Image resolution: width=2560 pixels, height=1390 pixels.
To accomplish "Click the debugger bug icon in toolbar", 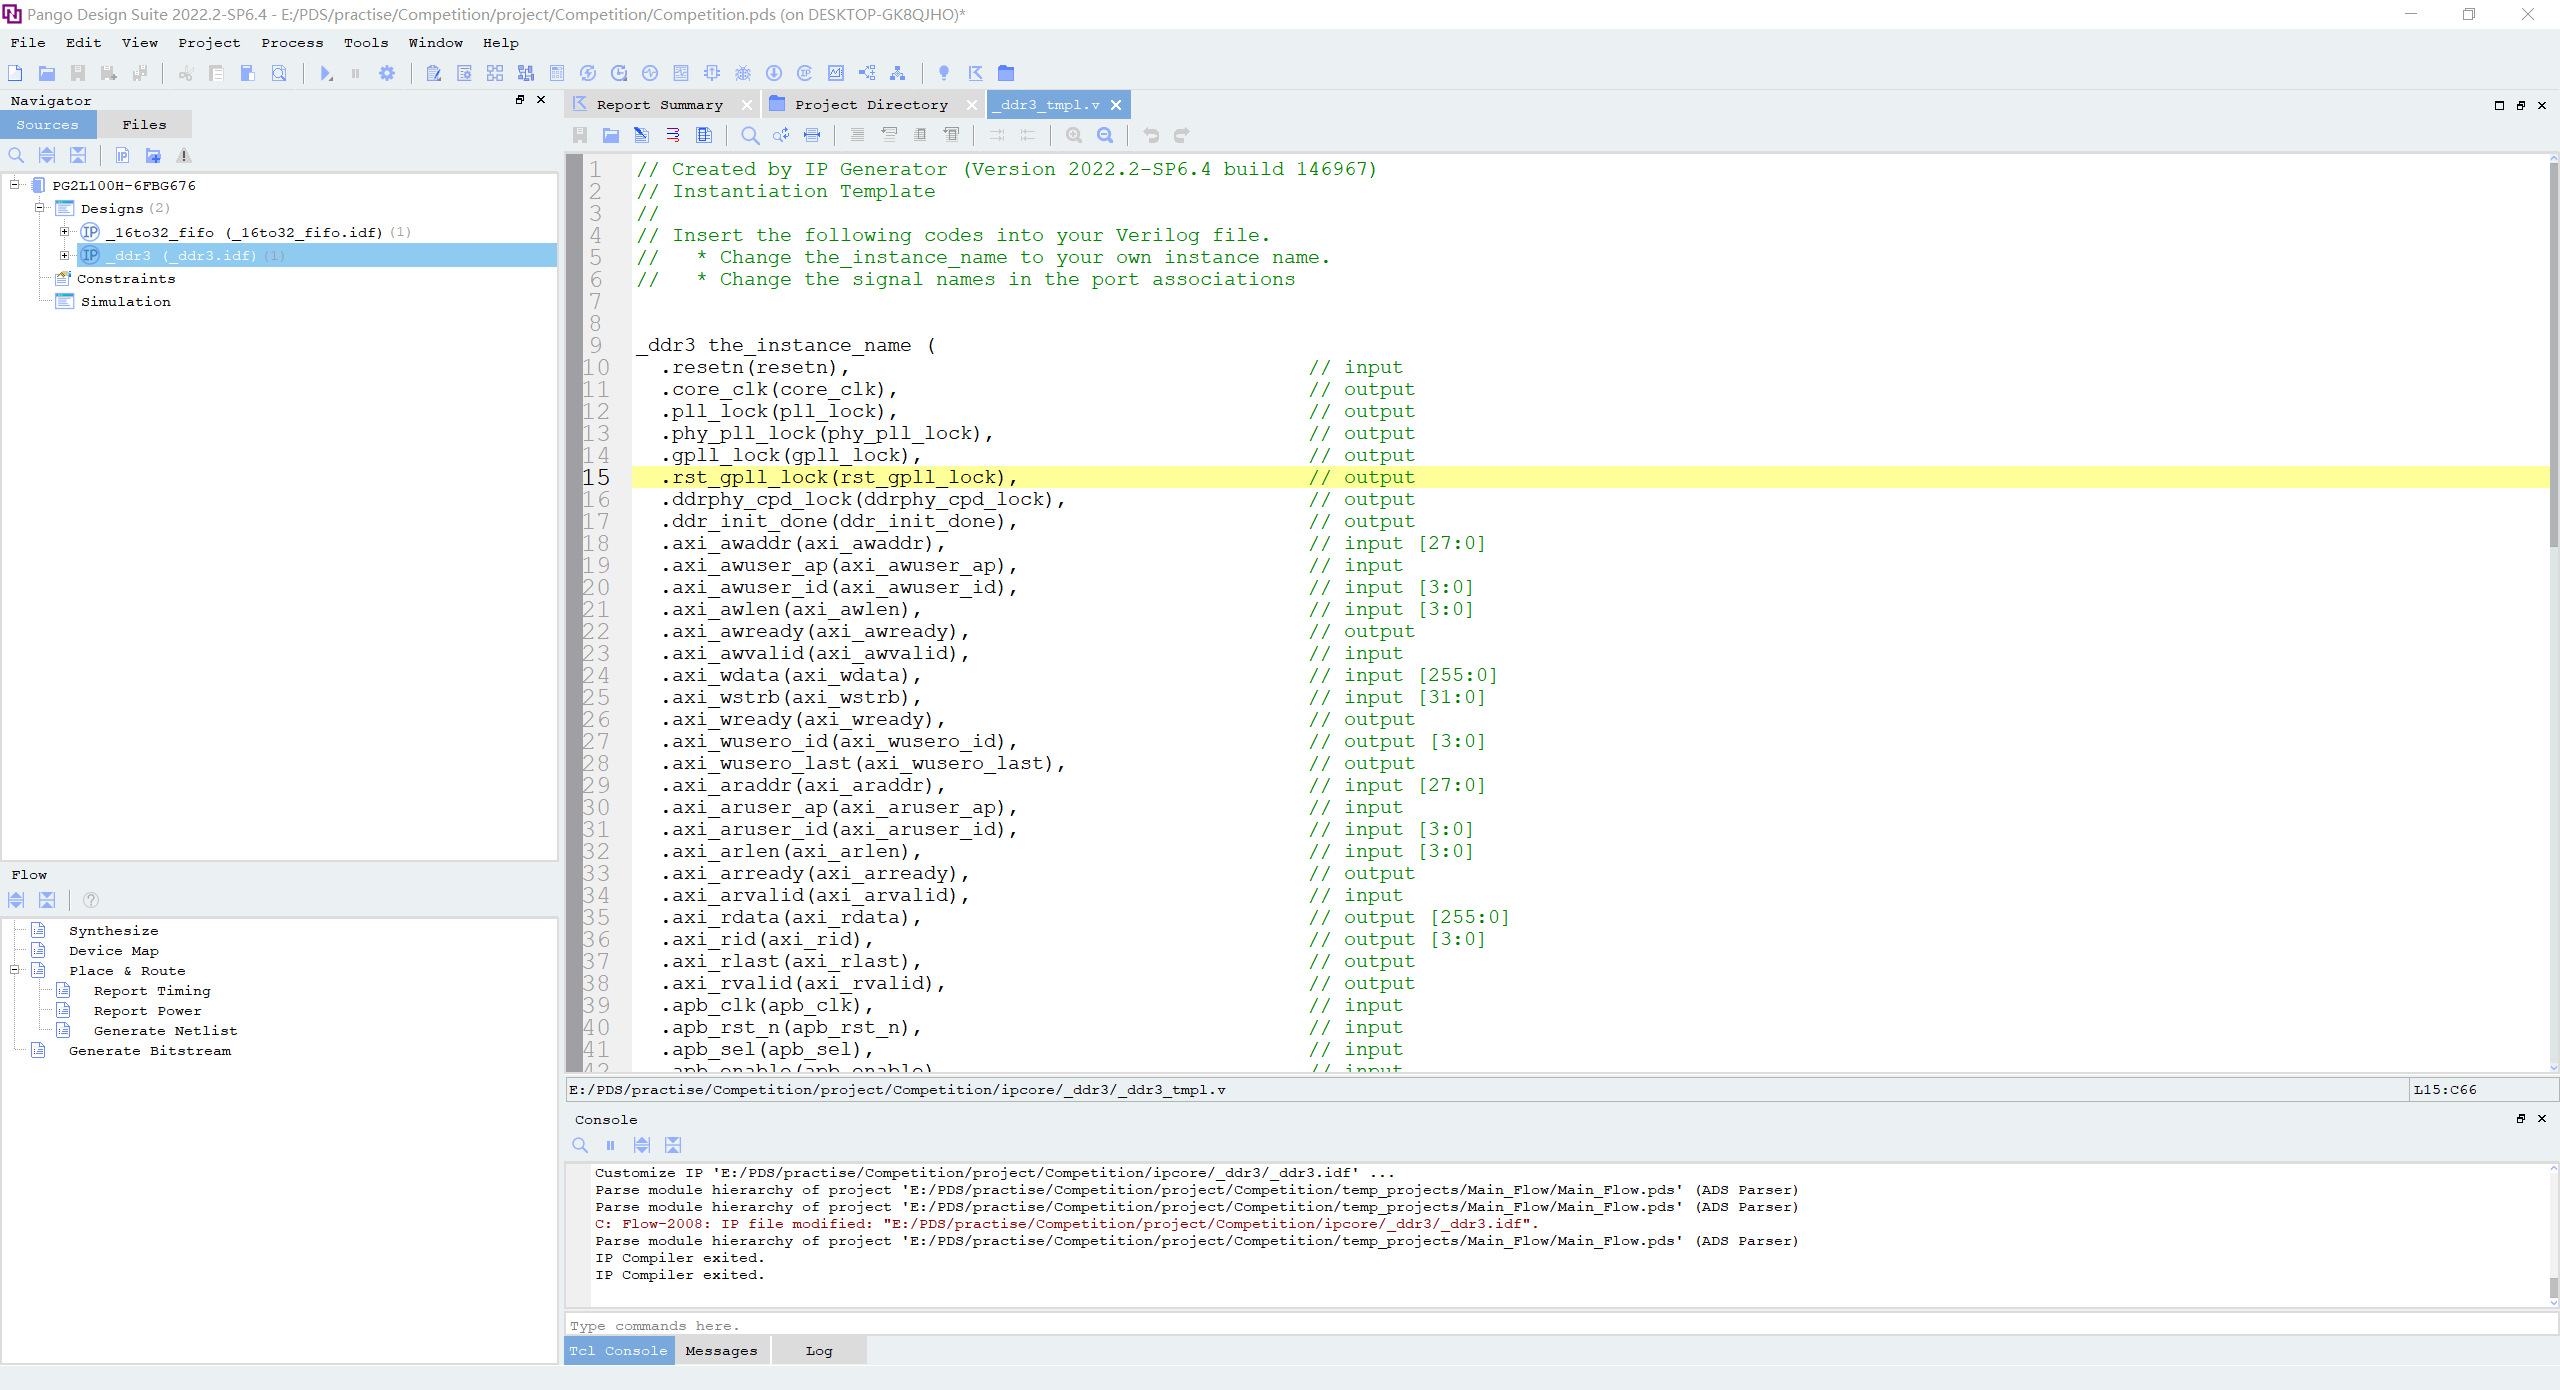I will coord(743,73).
